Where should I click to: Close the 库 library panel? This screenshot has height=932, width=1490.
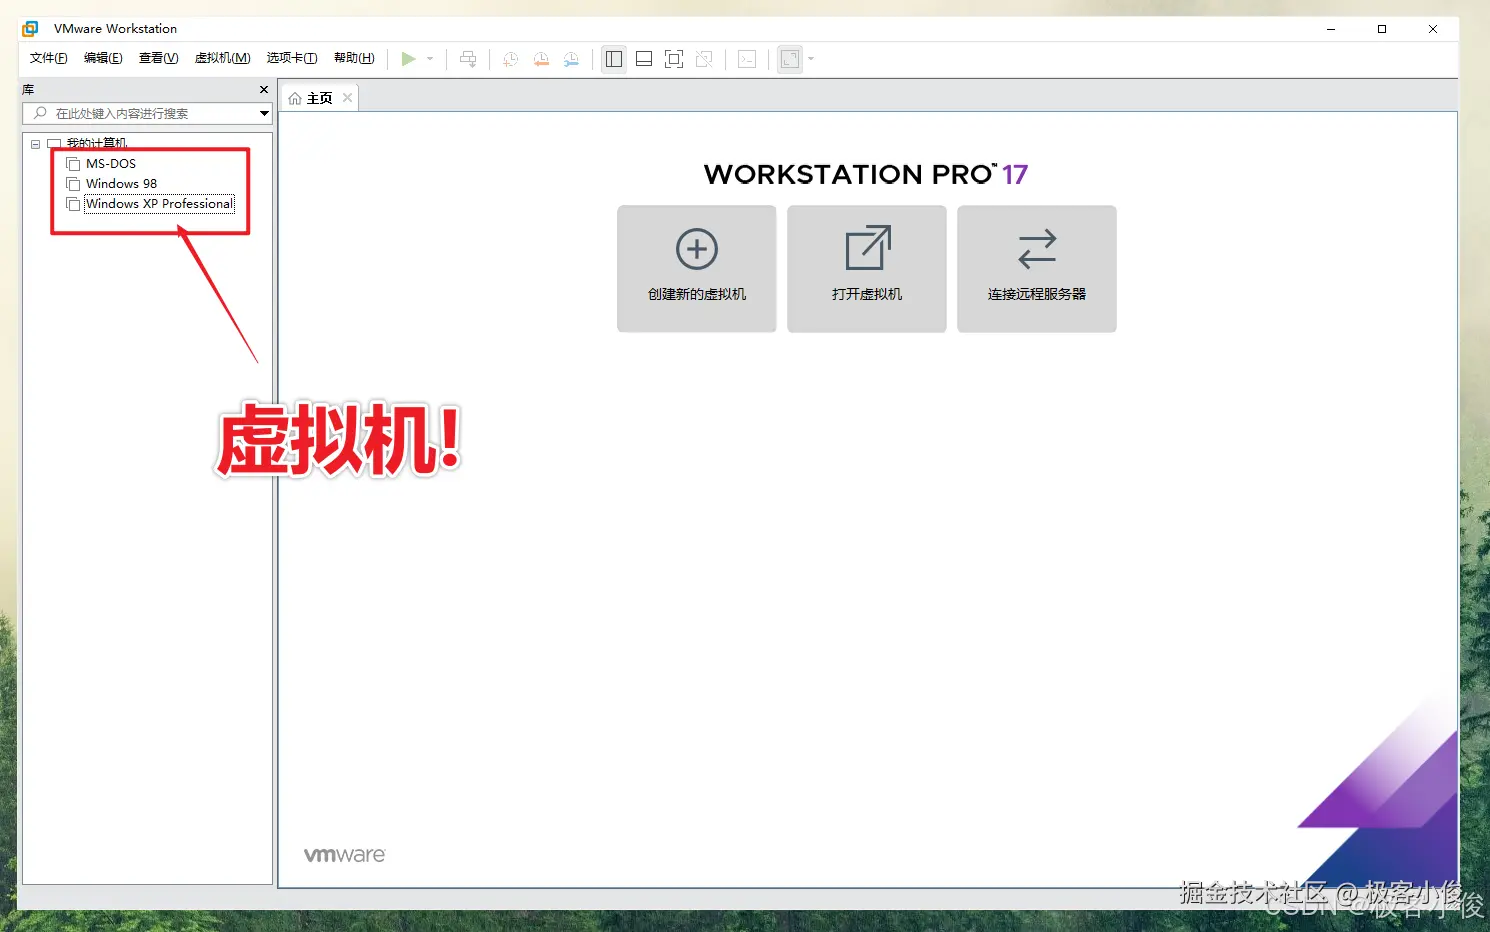[x=264, y=90]
